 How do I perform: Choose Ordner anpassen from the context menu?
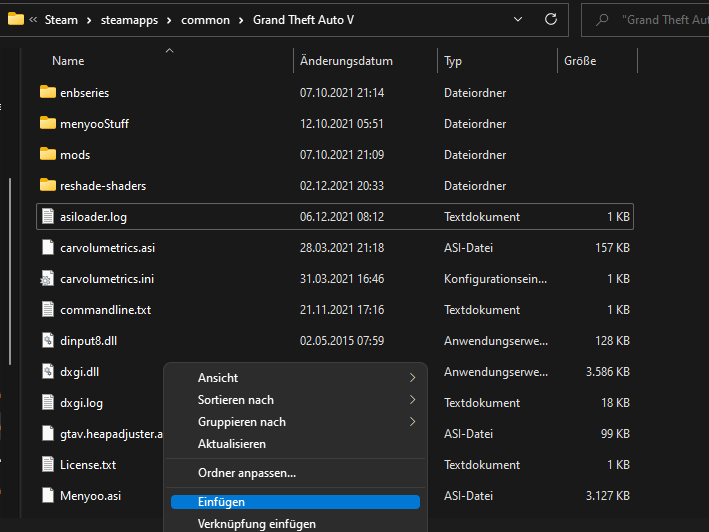(x=247, y=473)
